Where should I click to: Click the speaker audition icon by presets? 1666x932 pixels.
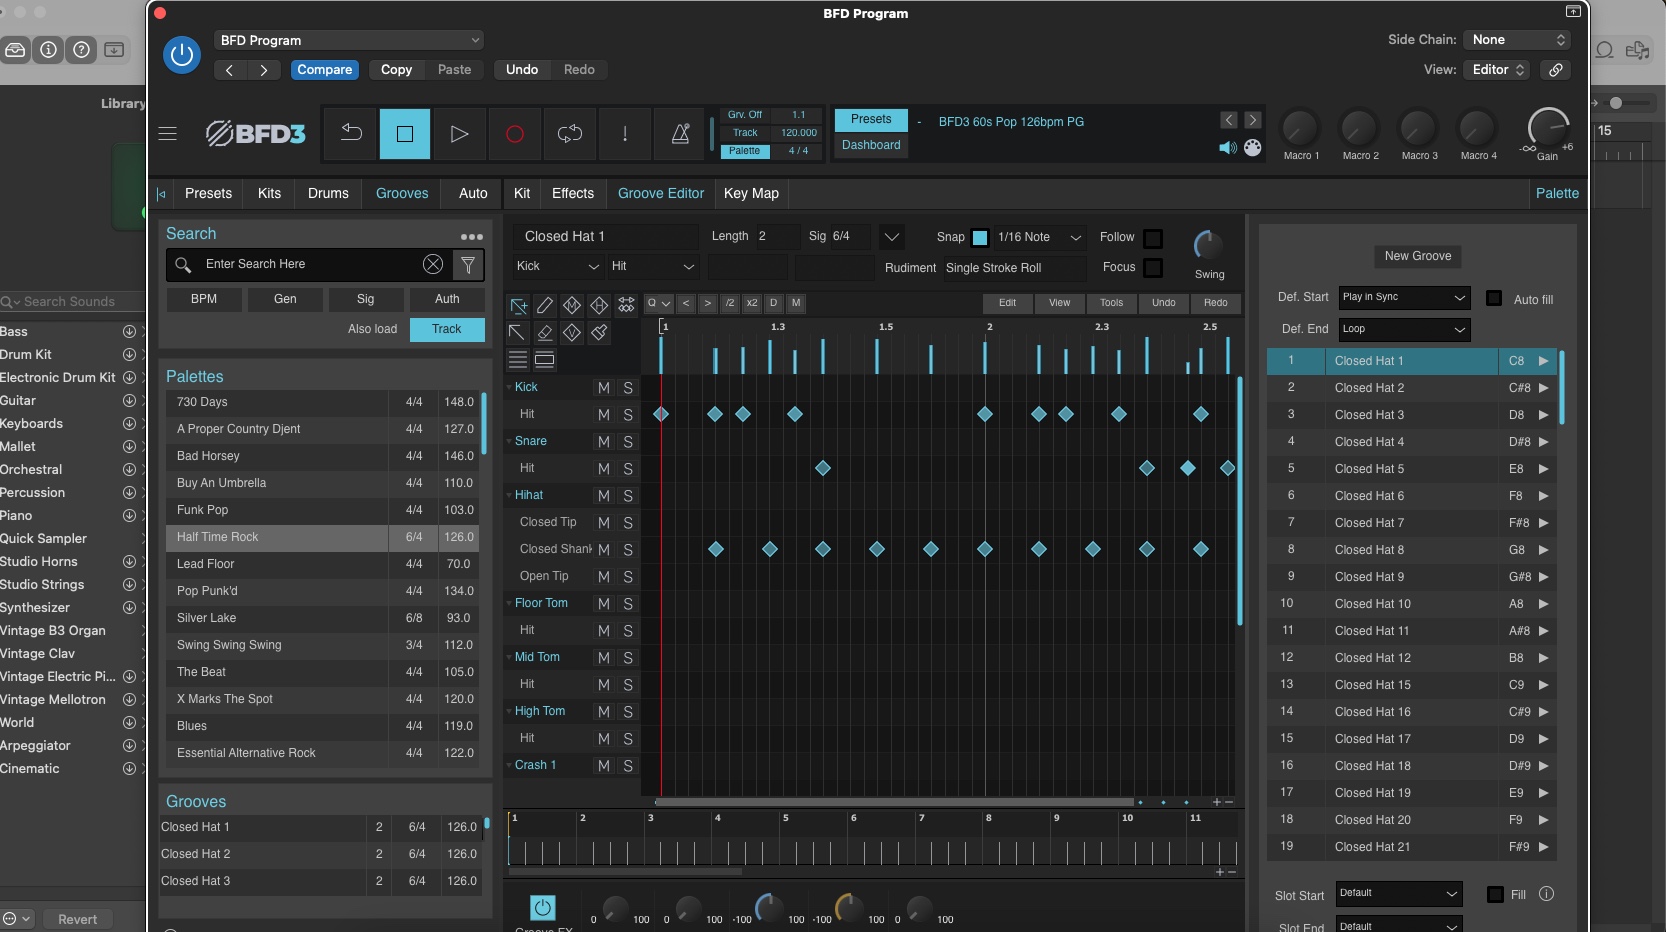[1228, 148]
